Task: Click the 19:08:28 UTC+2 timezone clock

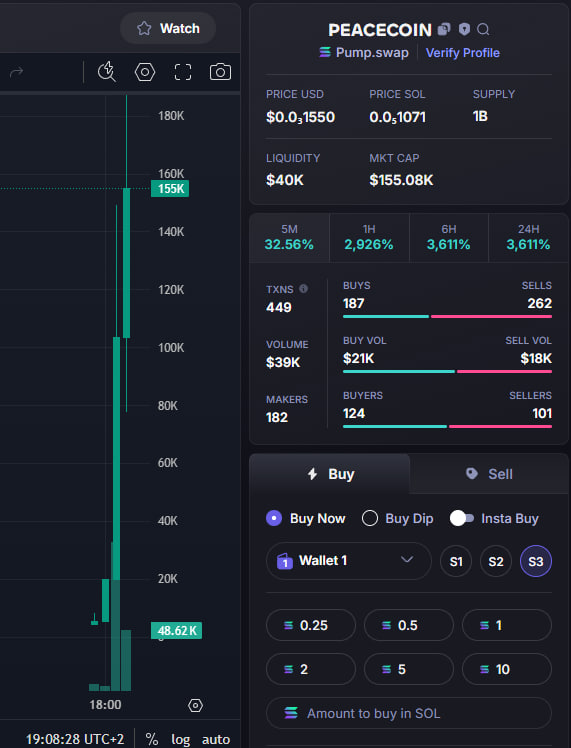Action: click(x=75, y=739)
